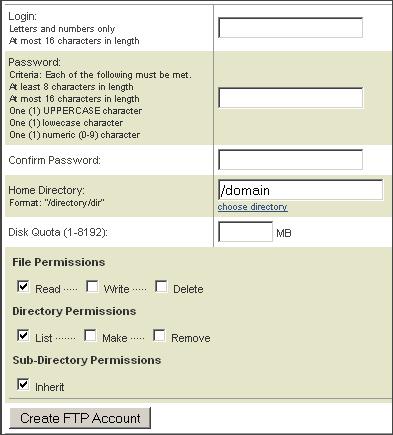Enable the Delete file permission
The height and width of the screenshot is (435, 393).
click(x=161, y=286)
